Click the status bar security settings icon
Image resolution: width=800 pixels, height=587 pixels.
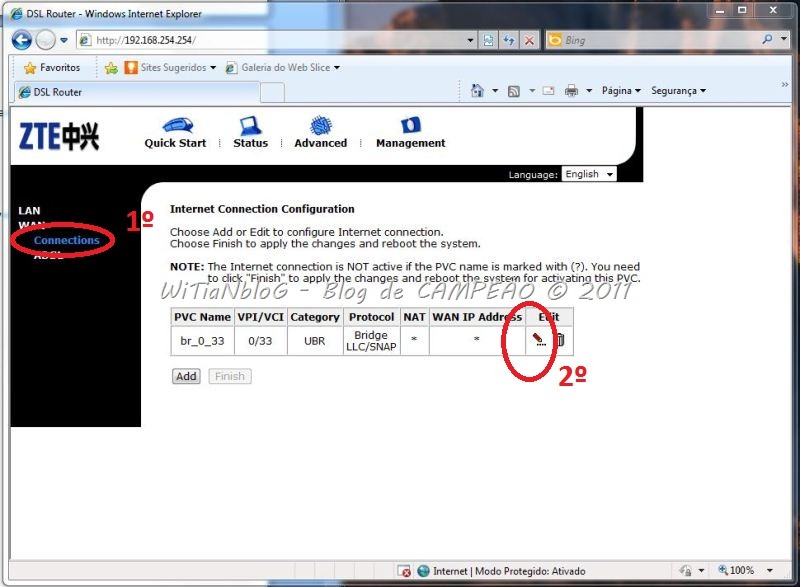tap(686, 570)
